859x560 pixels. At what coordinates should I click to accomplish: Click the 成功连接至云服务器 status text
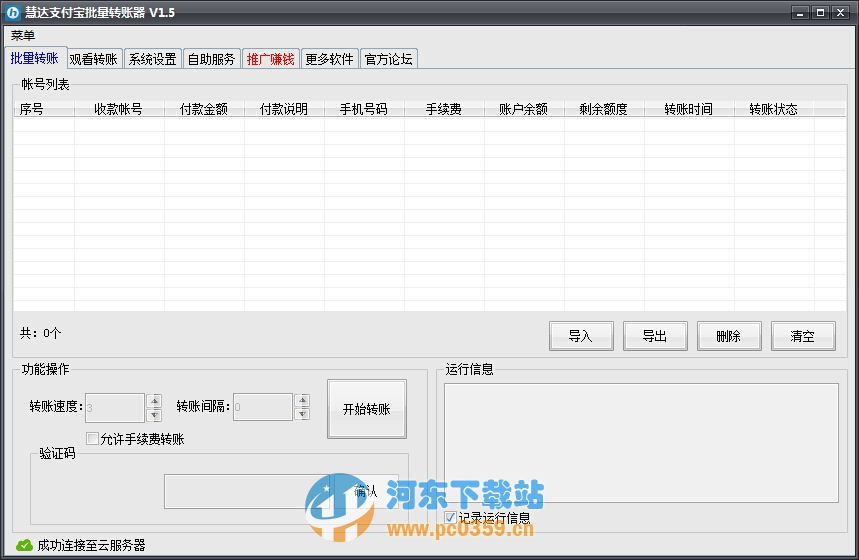coord(91,545)
